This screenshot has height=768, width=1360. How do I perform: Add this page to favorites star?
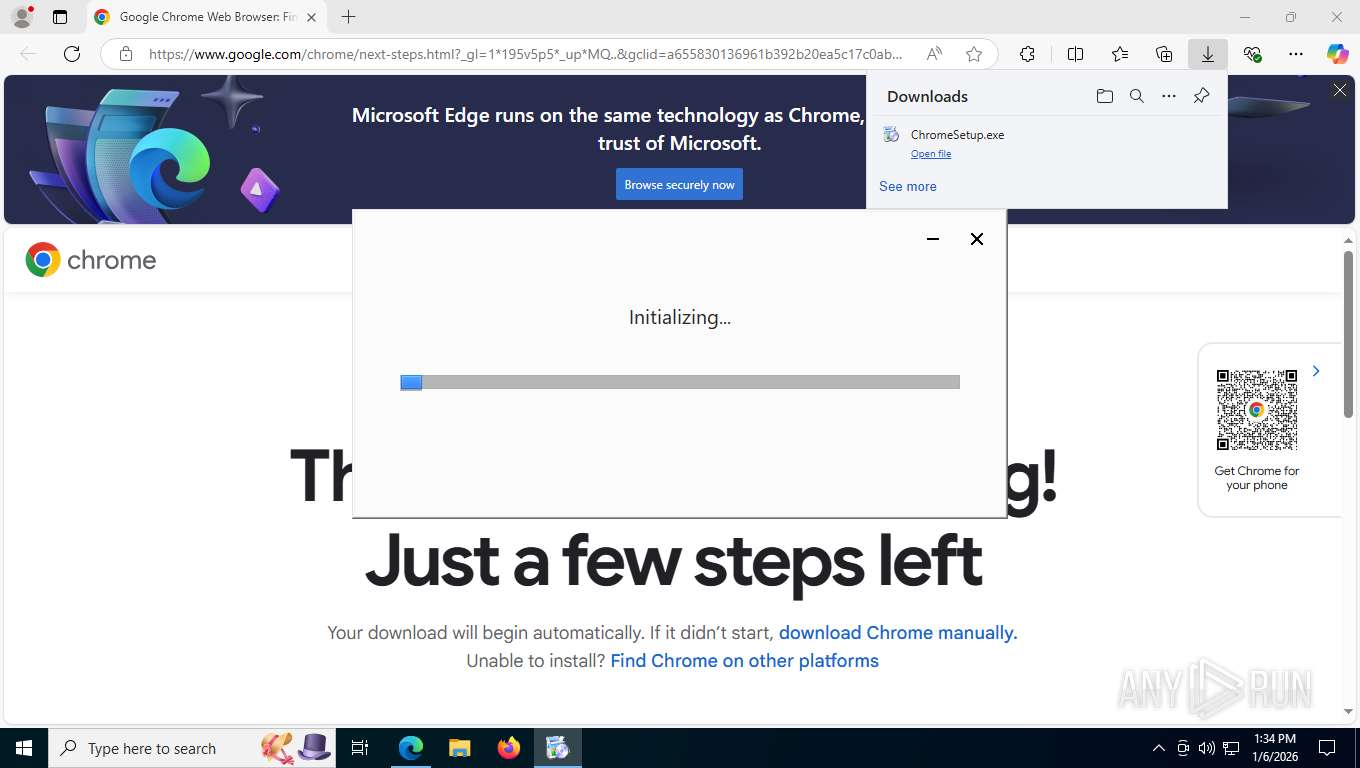[974, 54]
